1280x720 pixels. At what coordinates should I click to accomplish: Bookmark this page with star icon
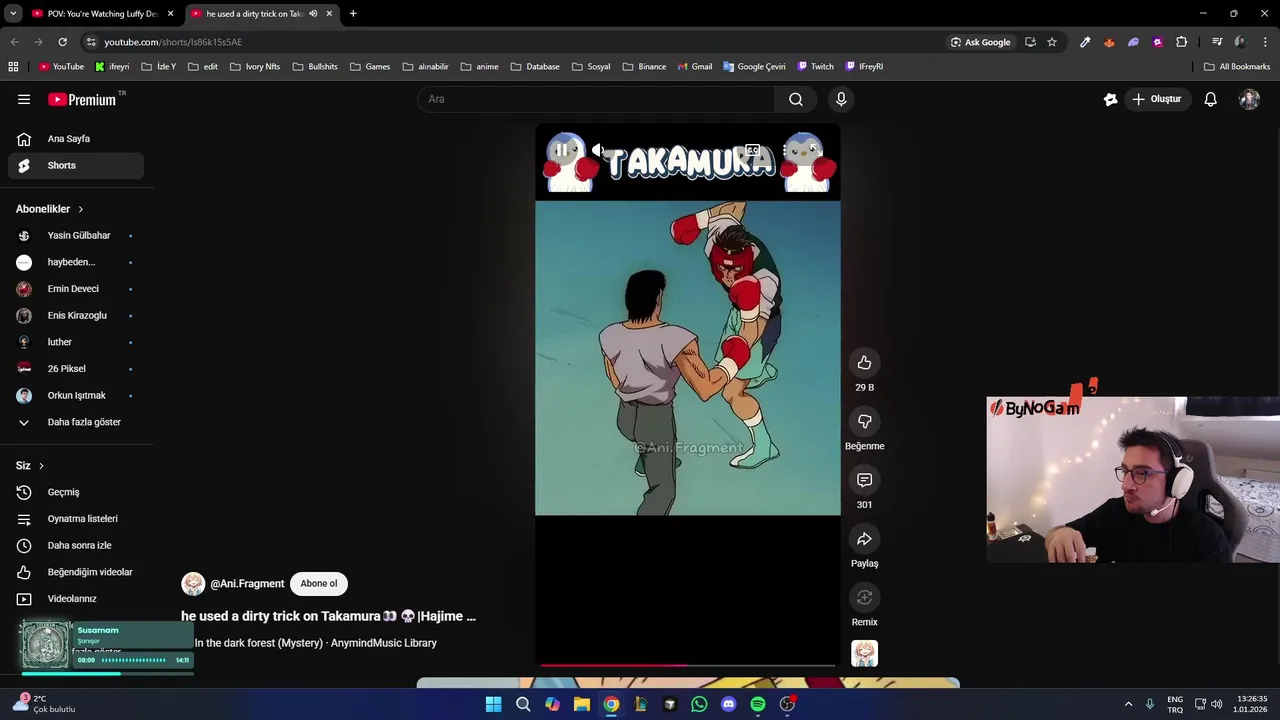1052,42
